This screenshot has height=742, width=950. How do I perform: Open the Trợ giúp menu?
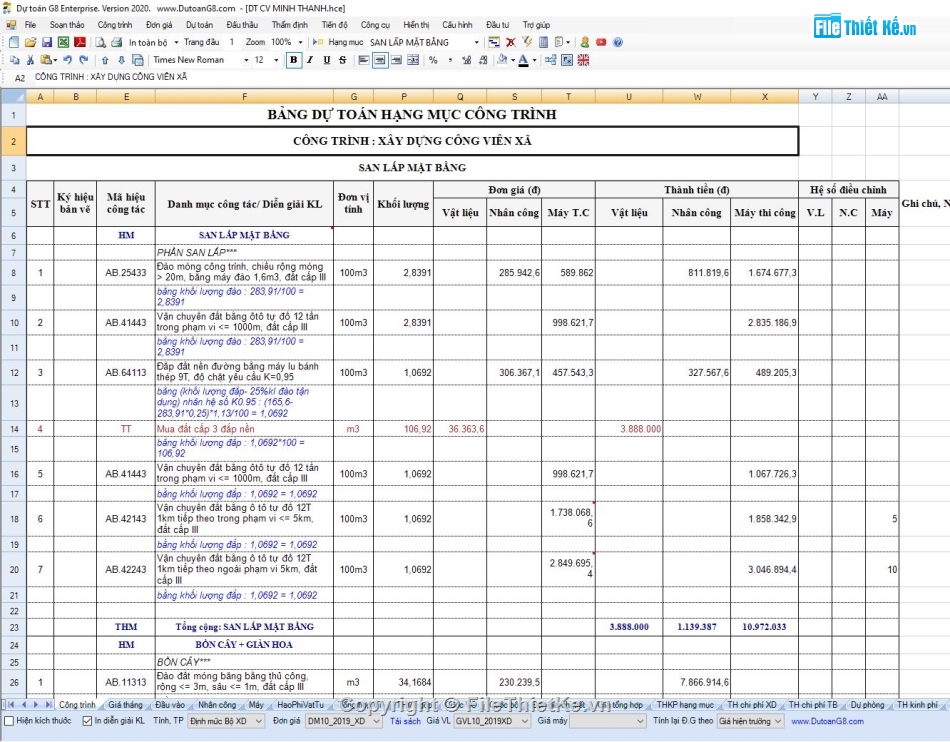point(536,25)
